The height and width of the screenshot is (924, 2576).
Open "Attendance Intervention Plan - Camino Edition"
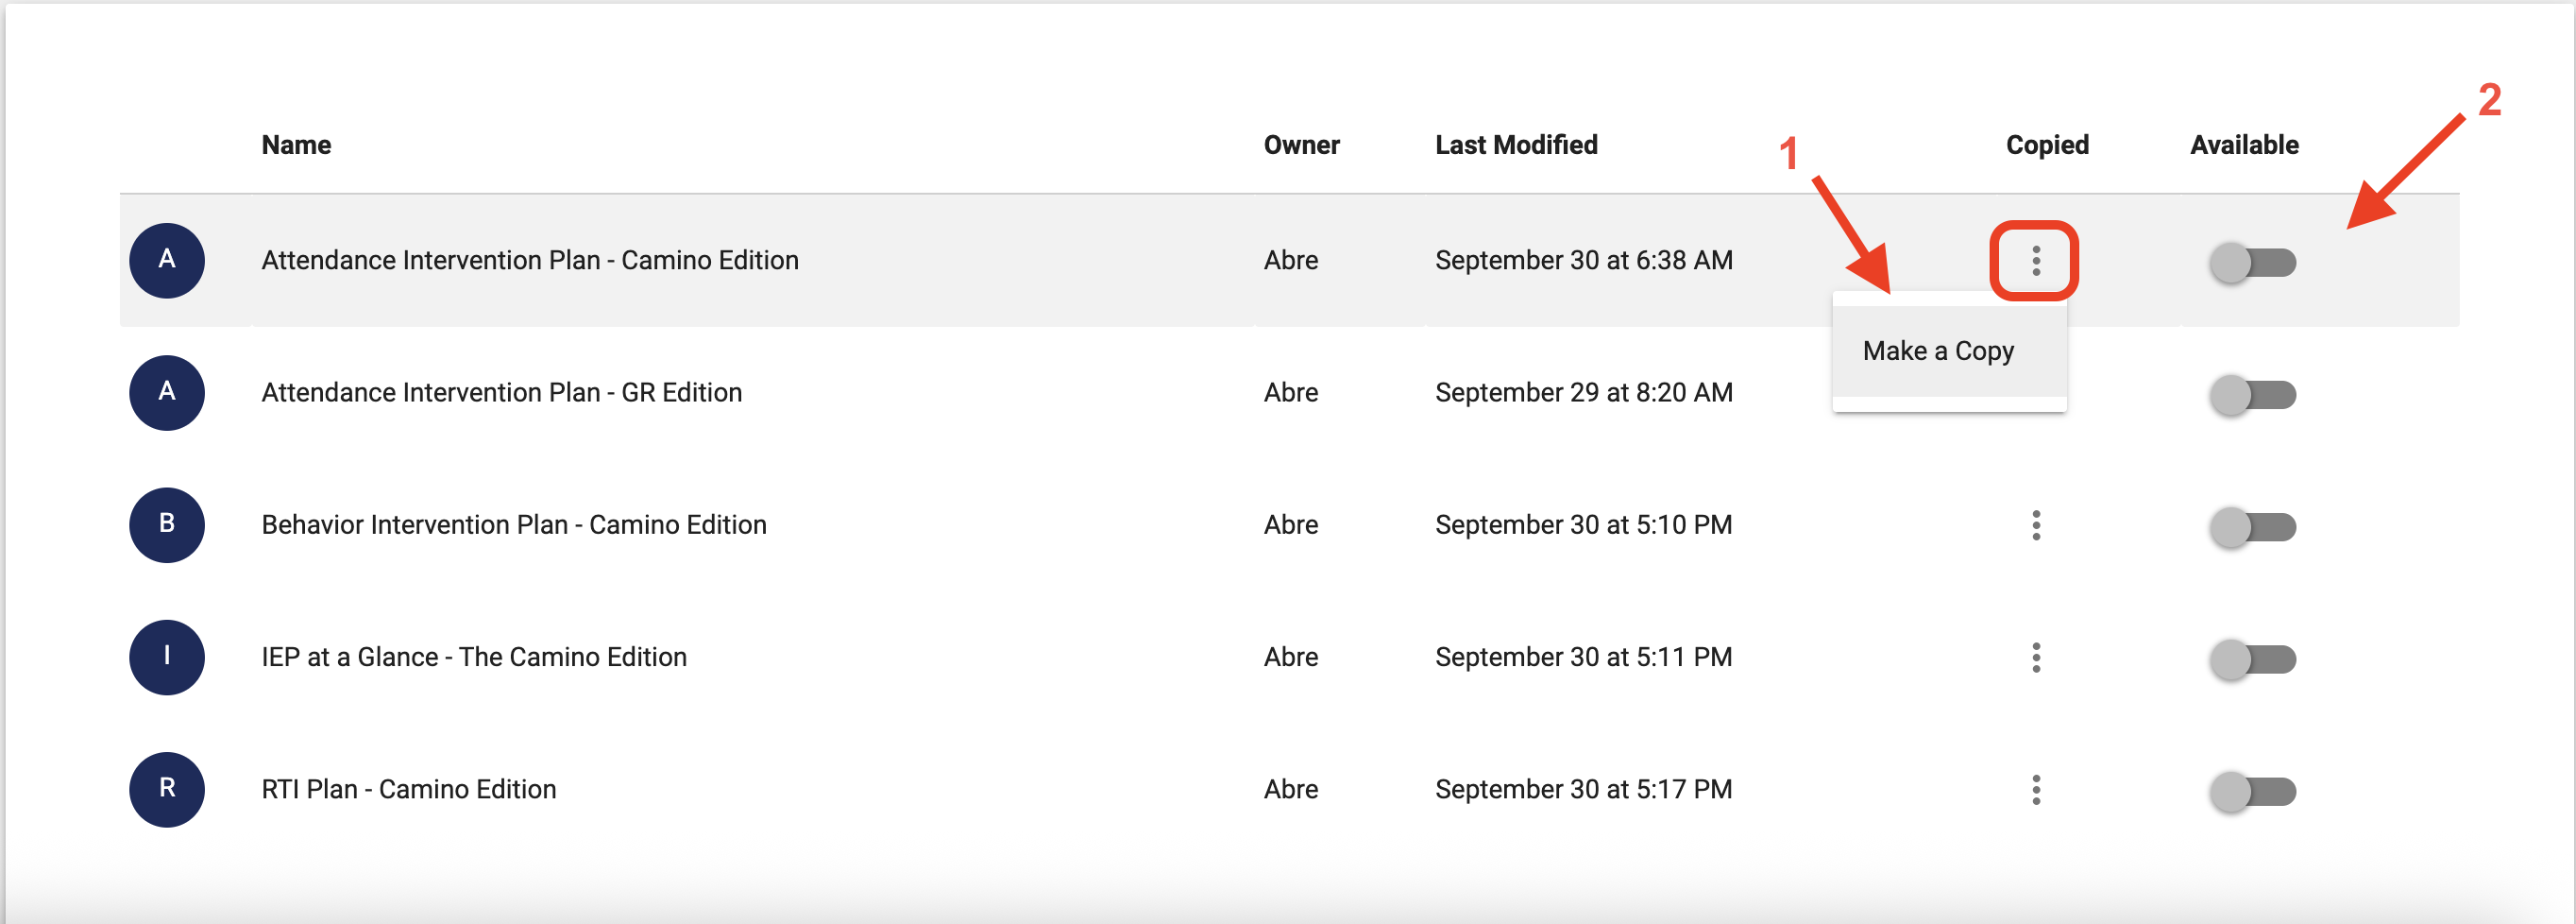click(530, 260)
